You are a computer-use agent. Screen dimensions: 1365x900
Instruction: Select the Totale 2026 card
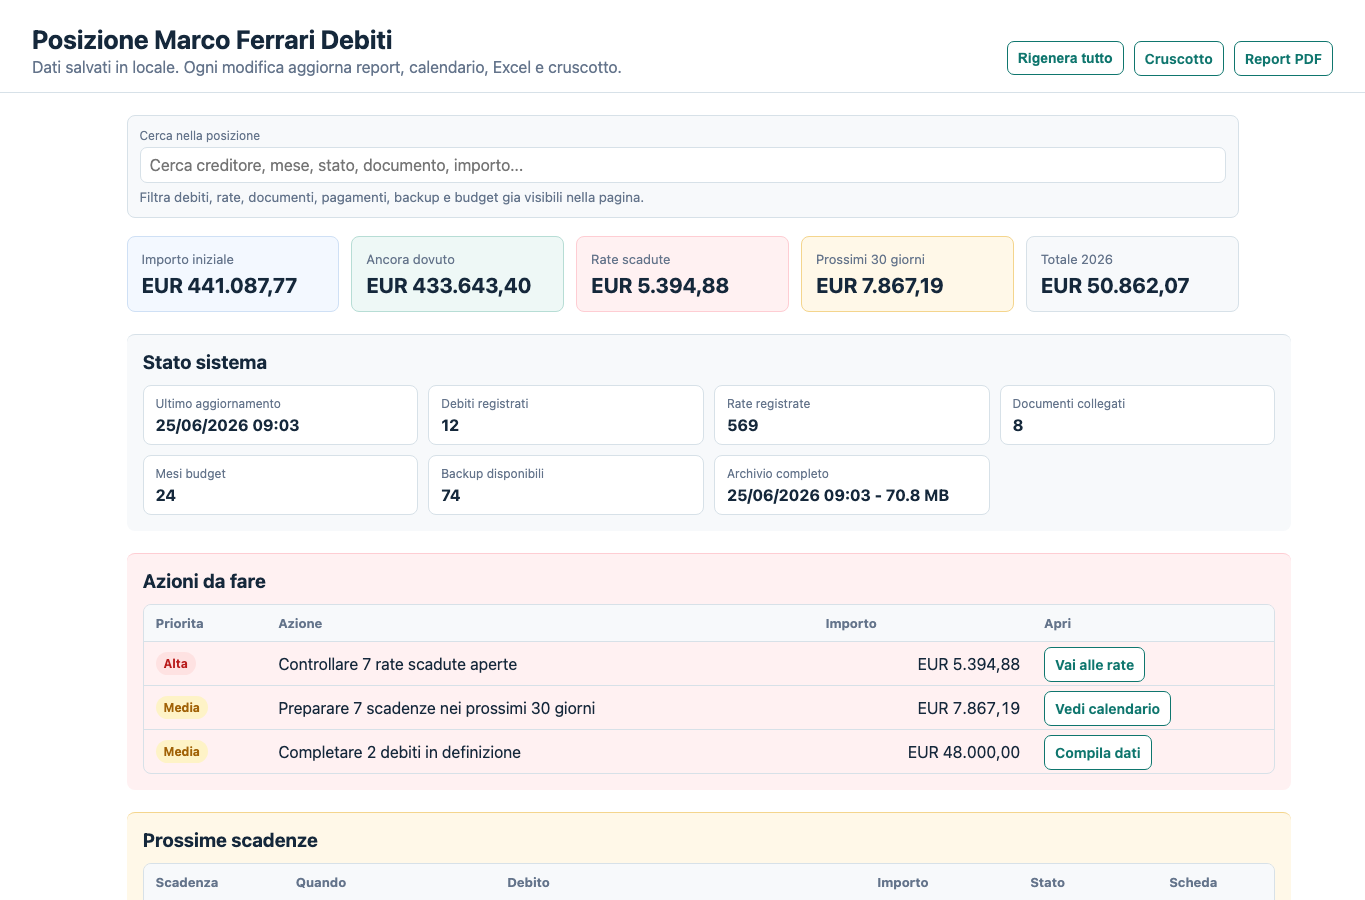1132,274
